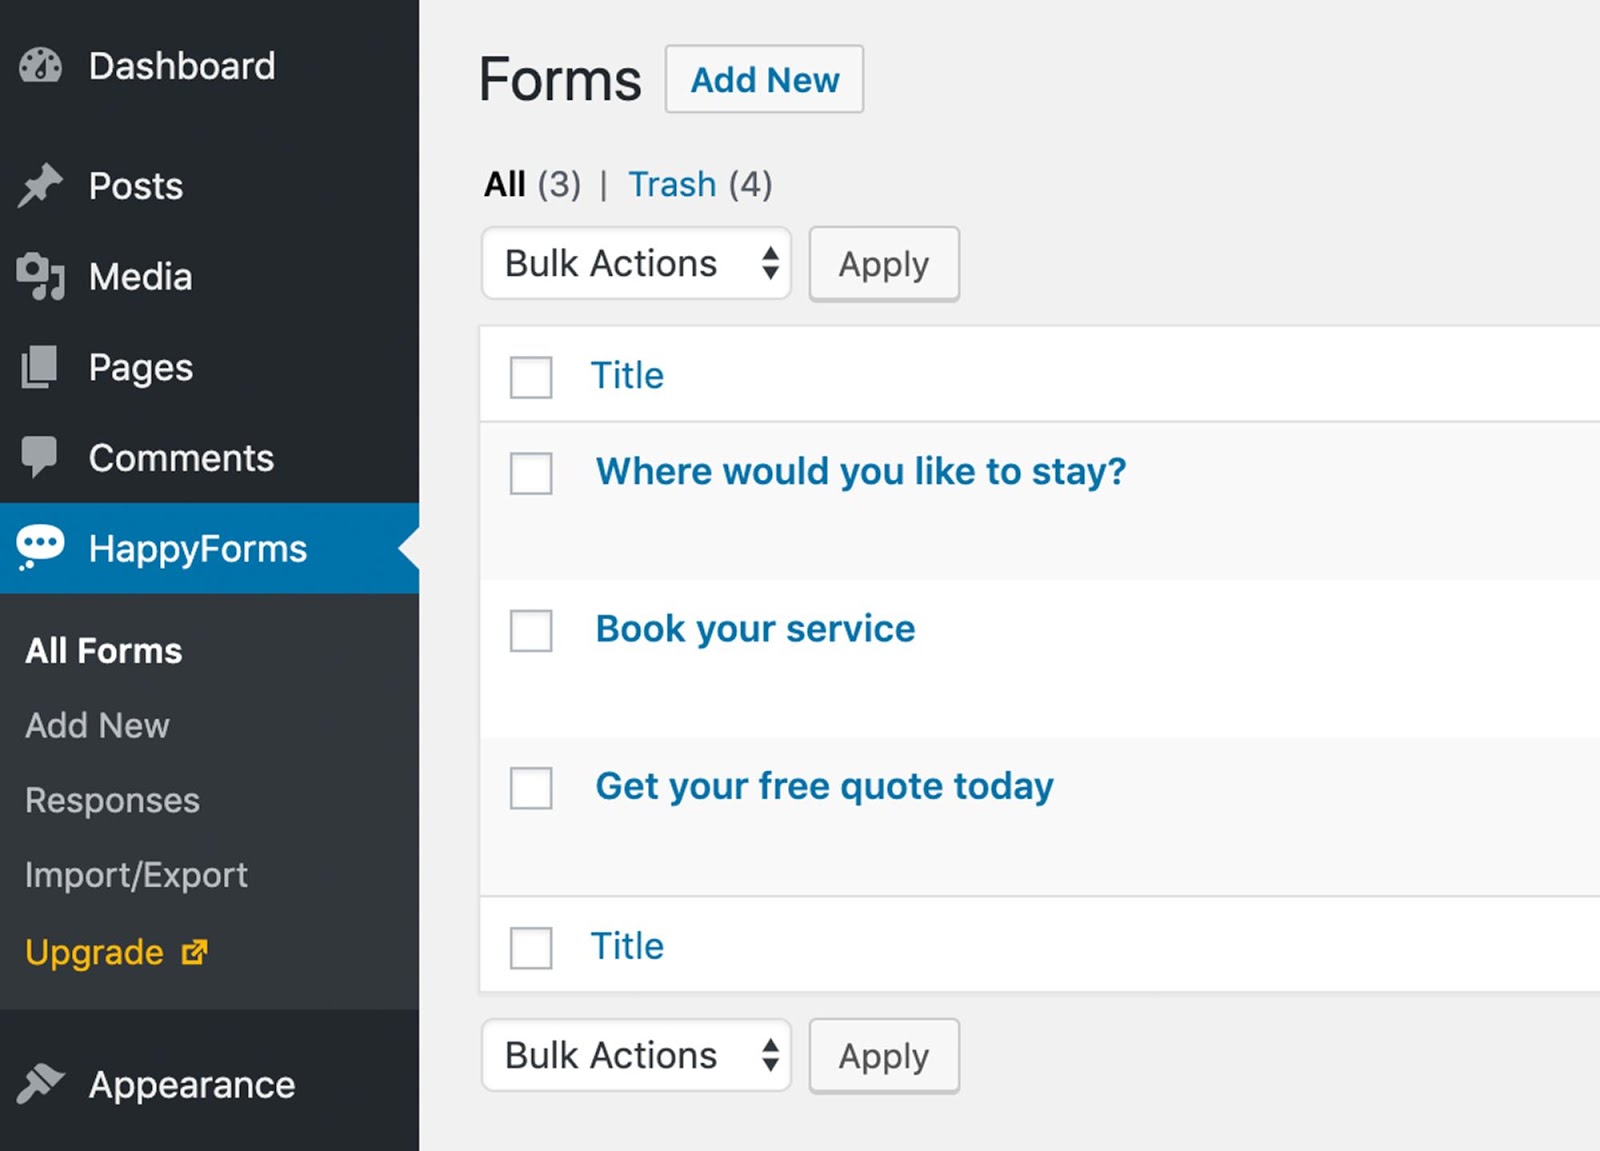Open the Media menu item
This screenshot has width=1600, height=1151.
(x=209, y=277)
